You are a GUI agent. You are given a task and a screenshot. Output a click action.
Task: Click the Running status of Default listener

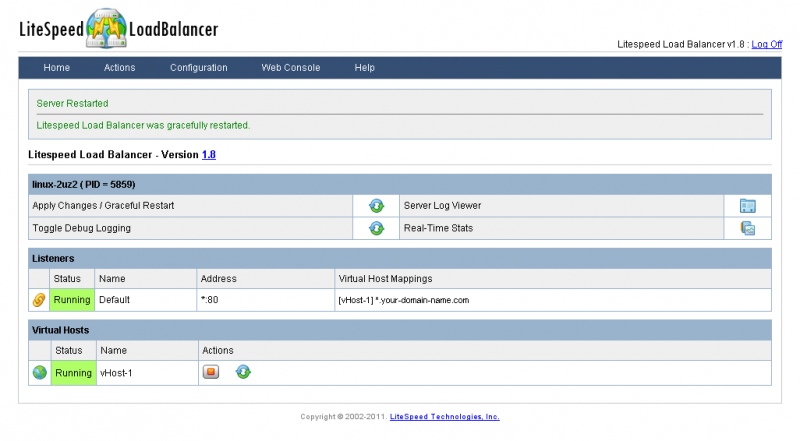point(72,300)
